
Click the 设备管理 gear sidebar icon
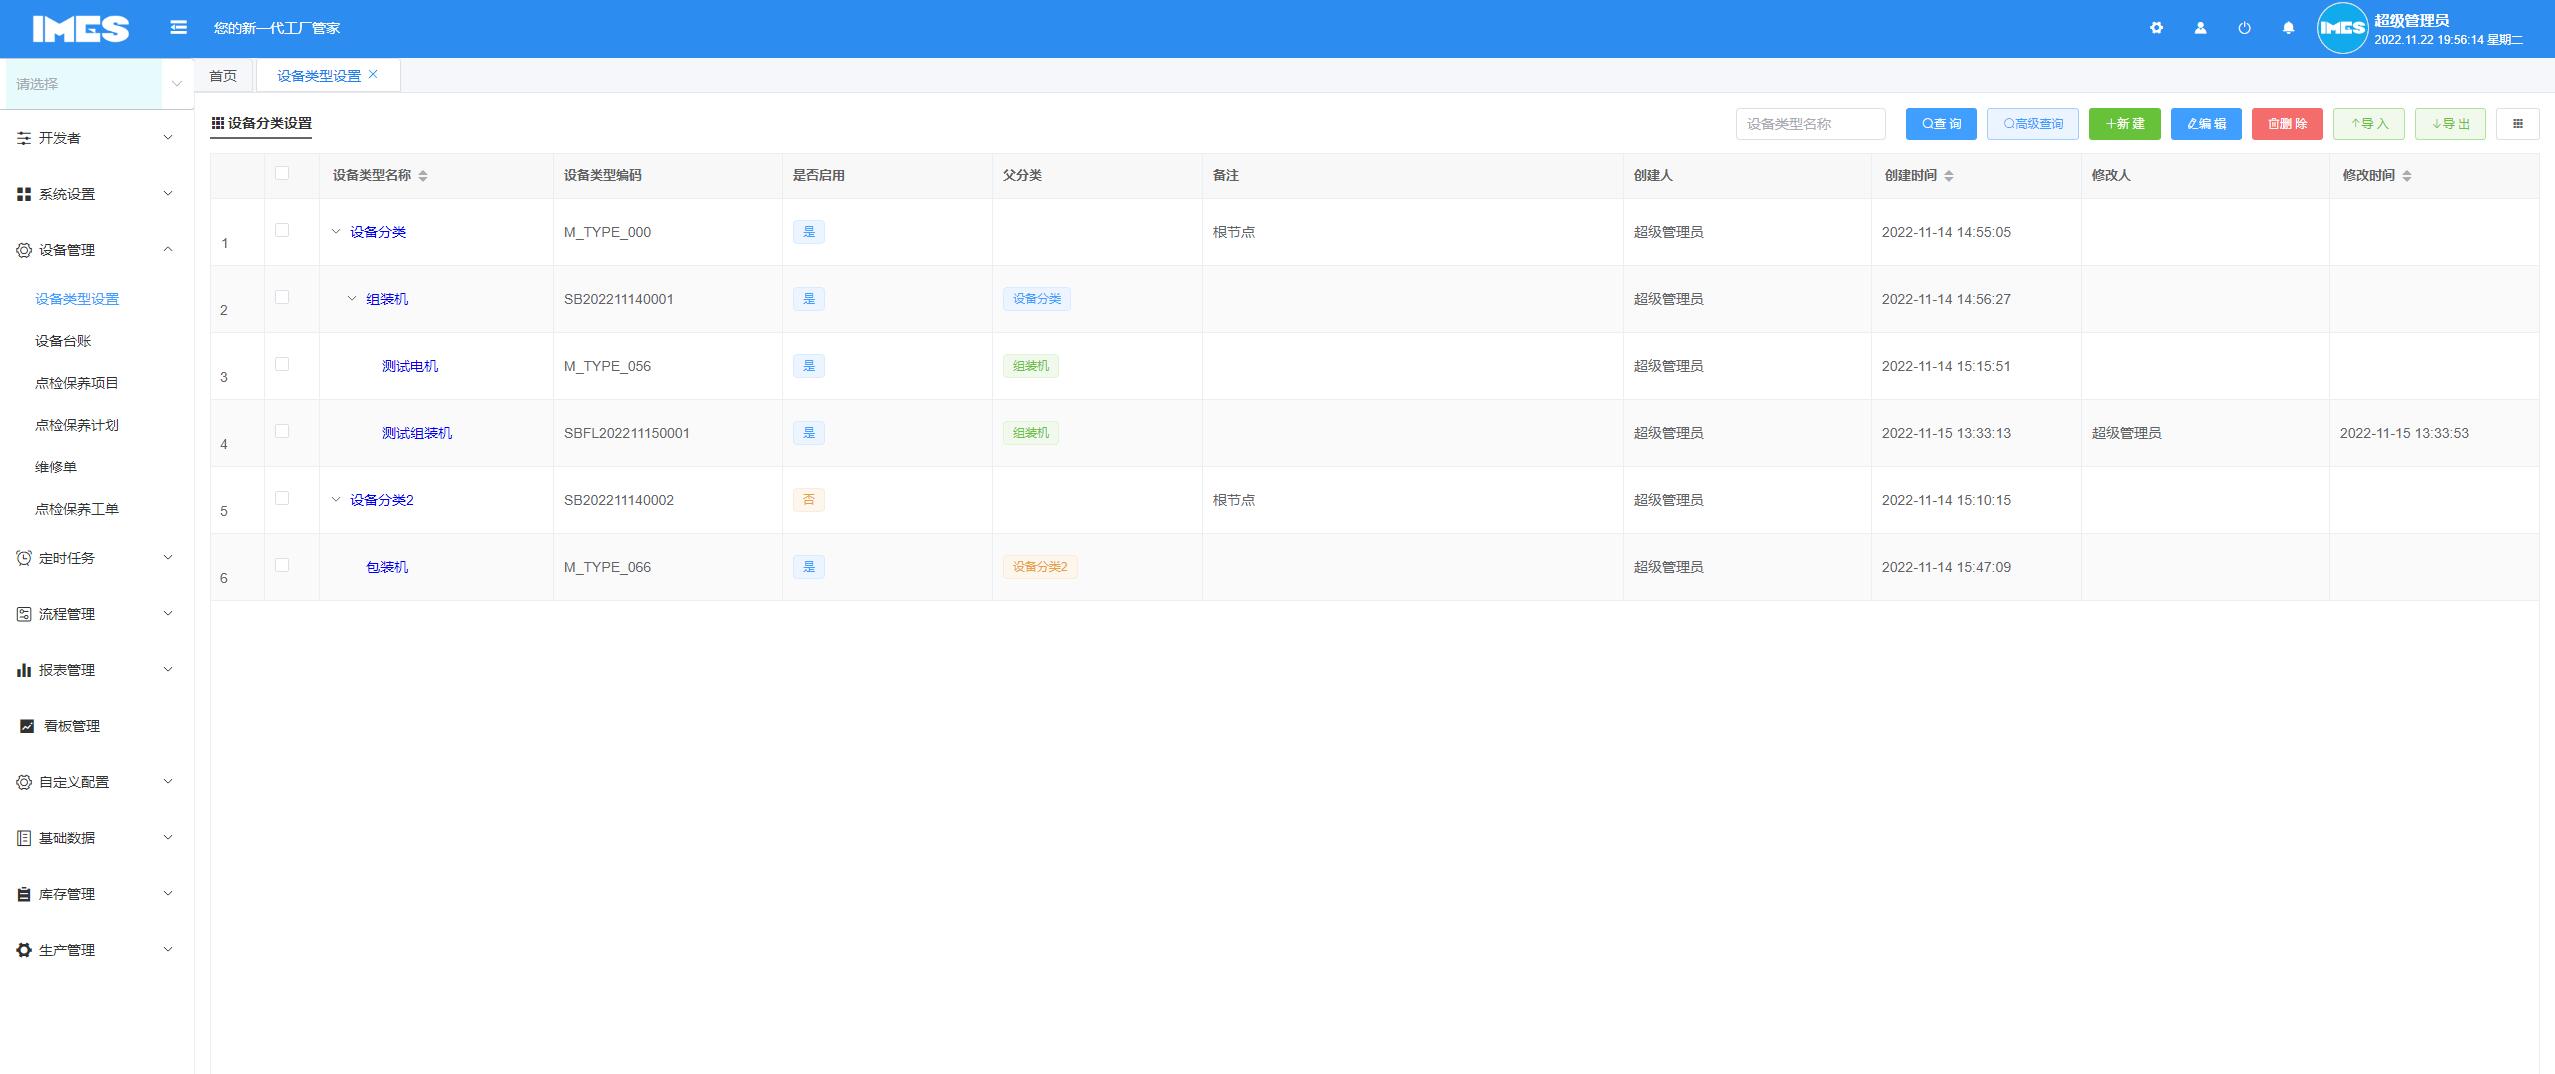[24, 250]
